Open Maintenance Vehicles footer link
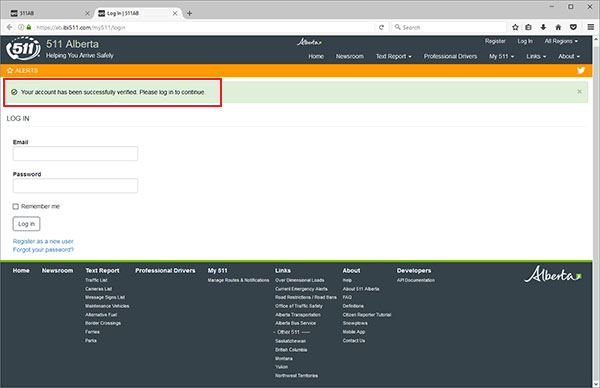The width and height of the screenshot is (600, 388). 107,306
